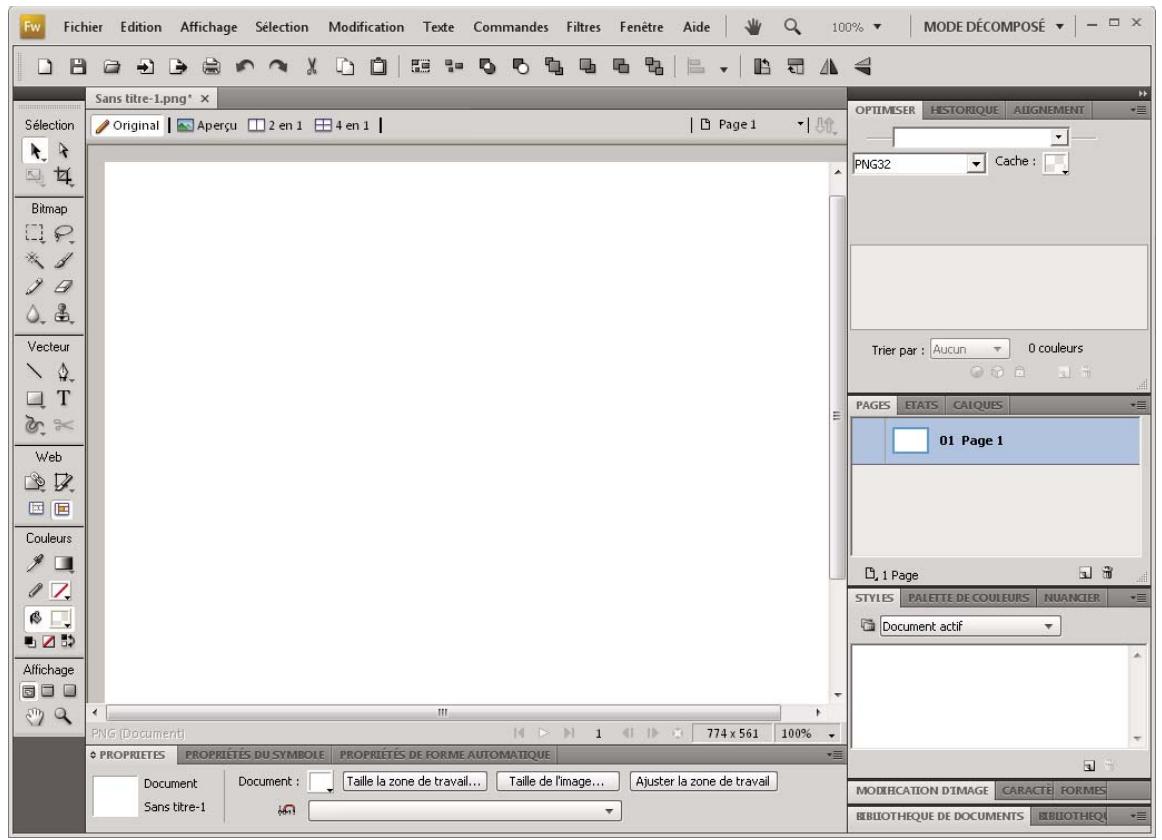Click the New document toolbar icon
1162x840 pixels.
[x=44, y=67]
